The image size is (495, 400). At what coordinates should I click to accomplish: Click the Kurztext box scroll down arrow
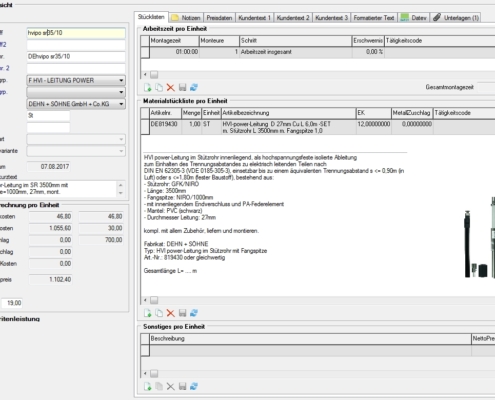point(121,193)
